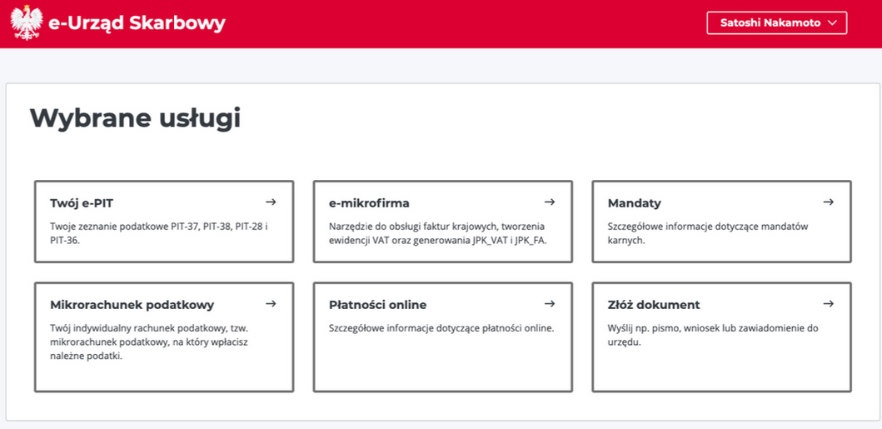Open the Płatności online title

click(x=377, y=305)
